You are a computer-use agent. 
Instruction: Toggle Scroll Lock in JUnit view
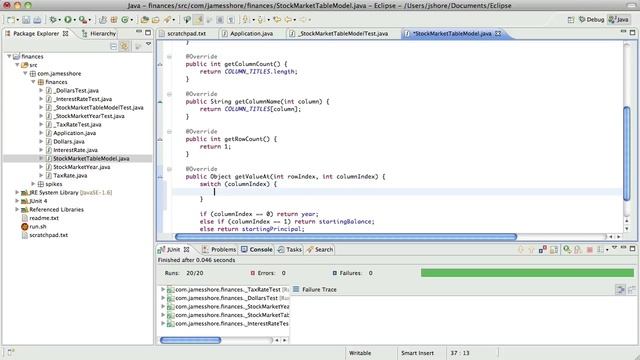[x=554, y=249]
